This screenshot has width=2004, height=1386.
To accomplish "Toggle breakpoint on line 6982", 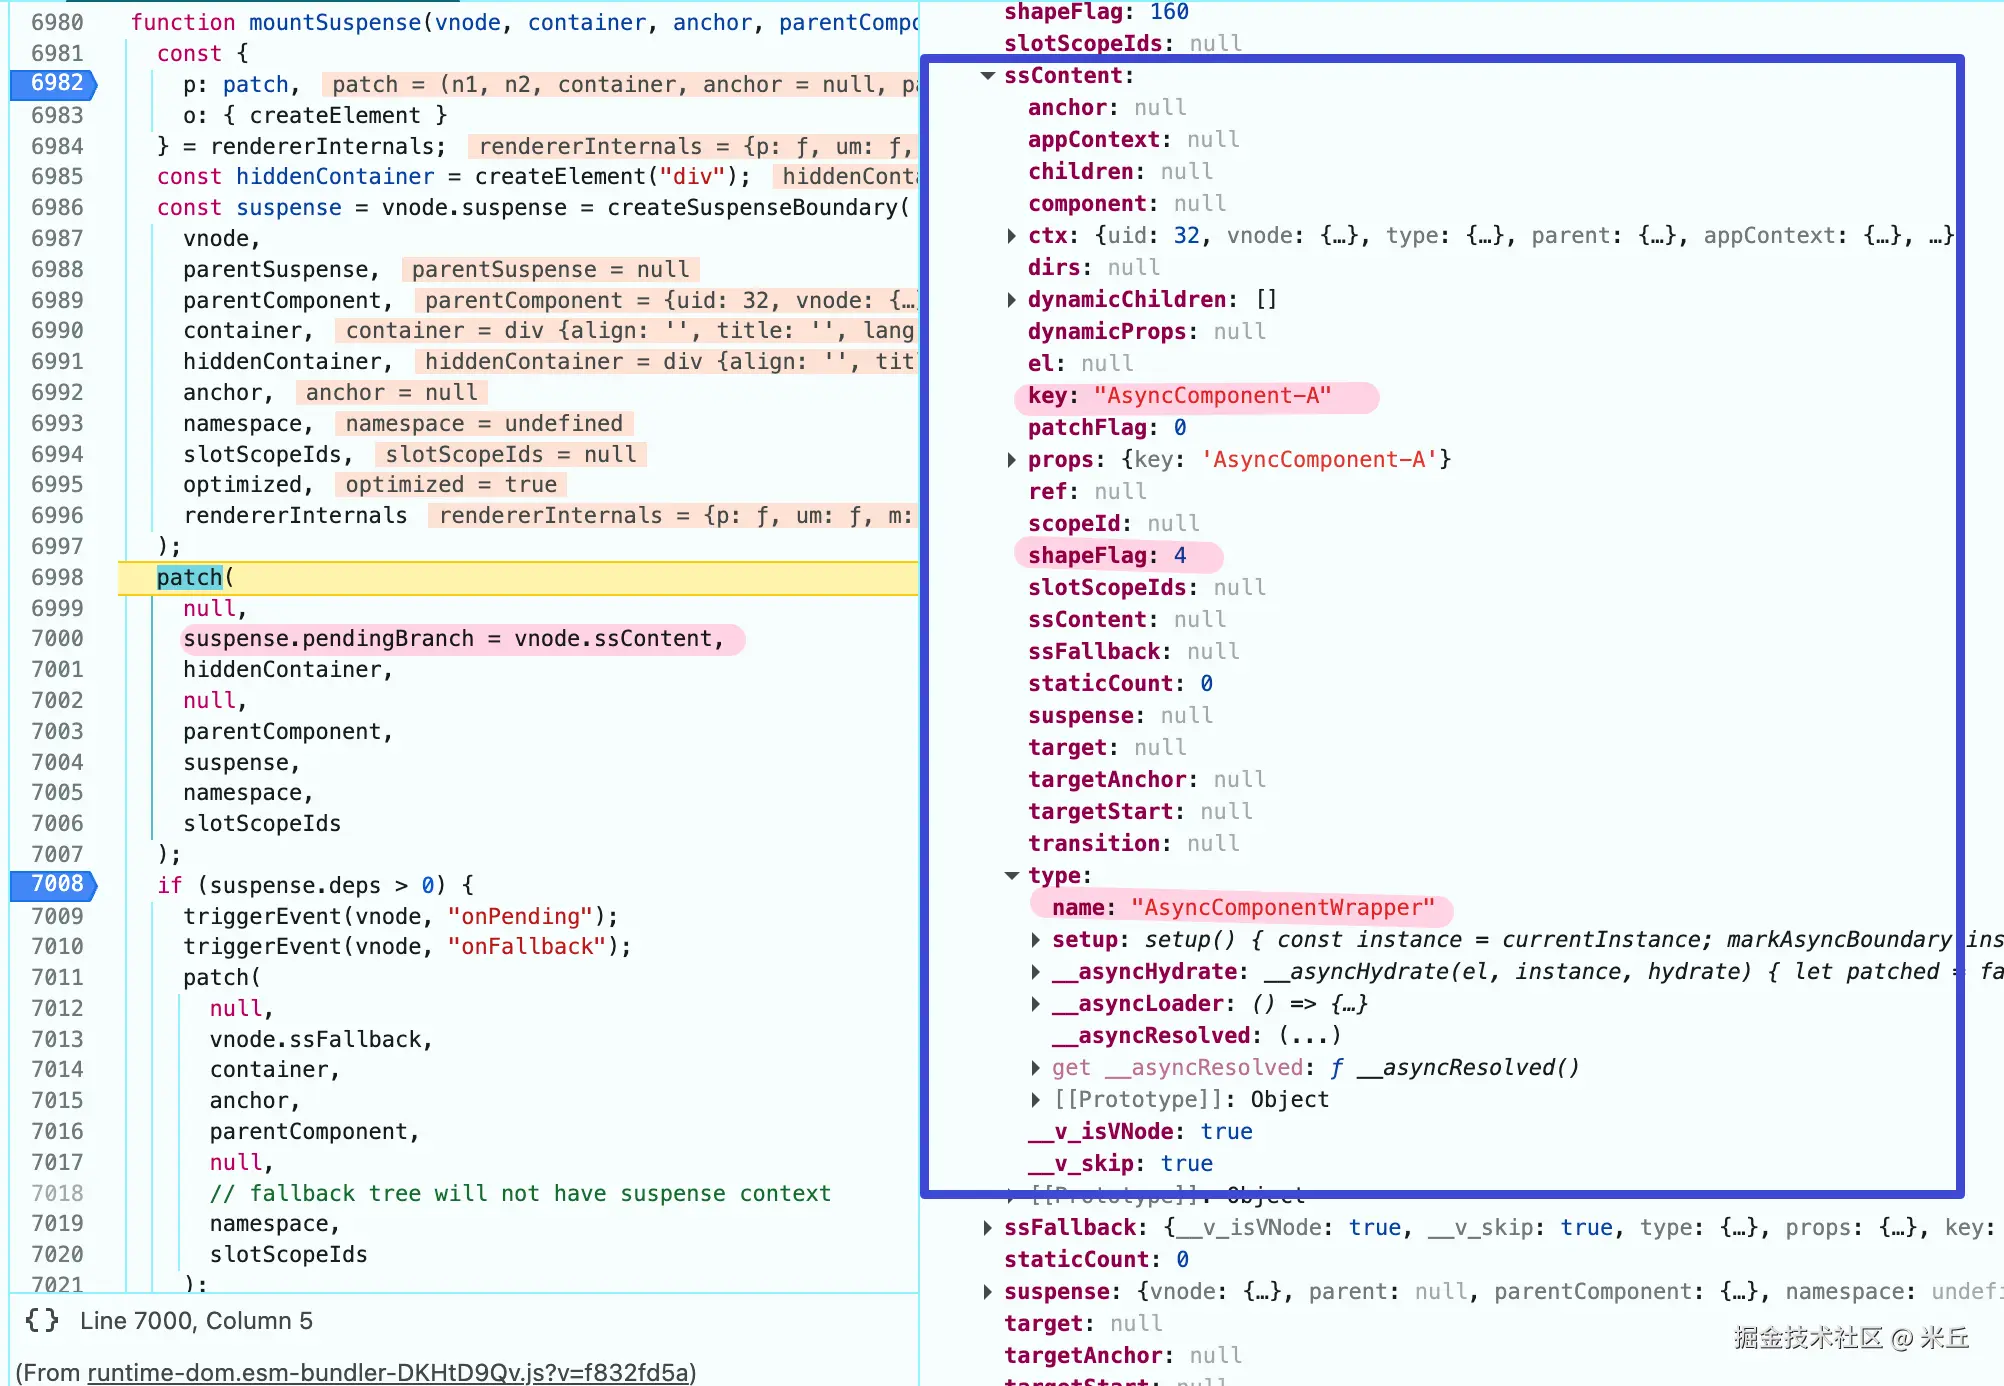I will [x=54, y=84].
